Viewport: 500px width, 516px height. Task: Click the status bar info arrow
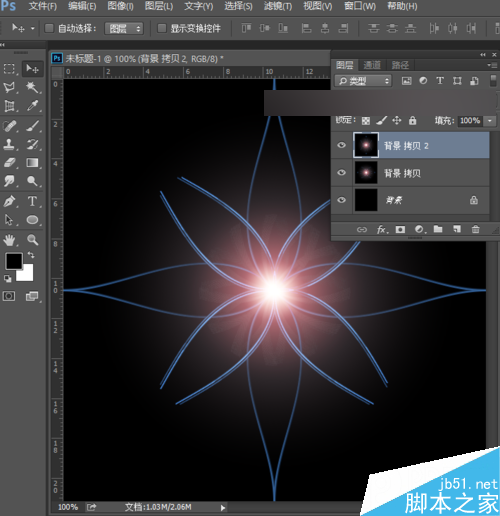click(223, 508)
